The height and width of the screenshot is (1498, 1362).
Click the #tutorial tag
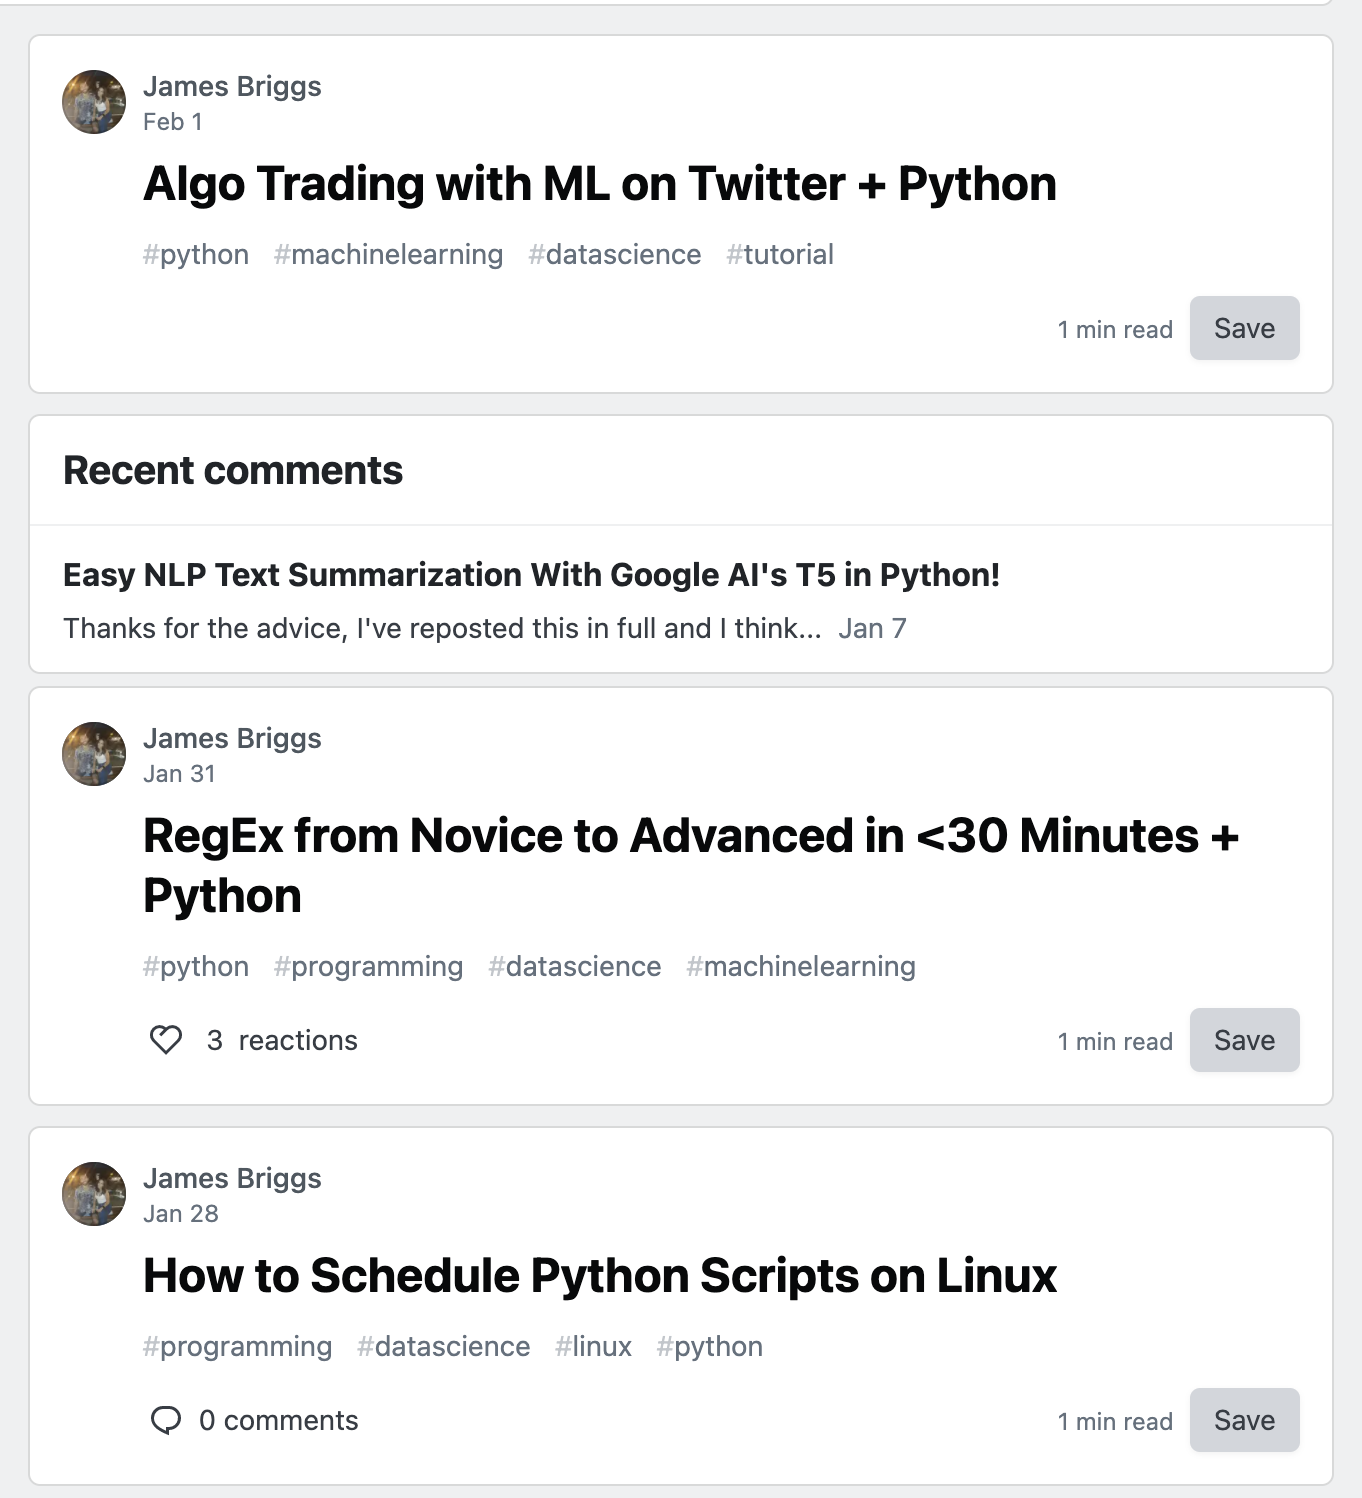coord(779,255)
